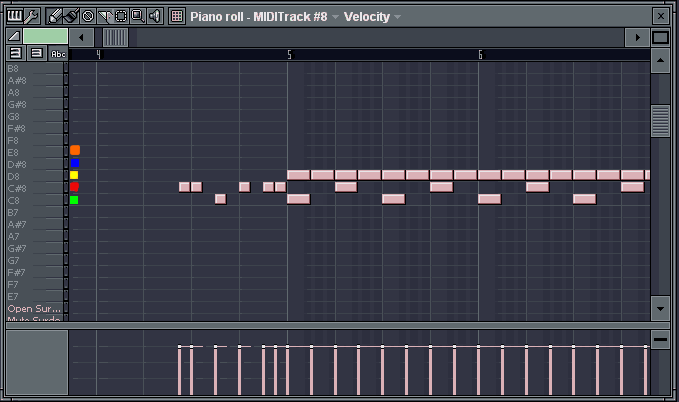The width and height of the screenshot is (679, 402).
Task: Click the D#8 key label
Action: pos(17,165)
